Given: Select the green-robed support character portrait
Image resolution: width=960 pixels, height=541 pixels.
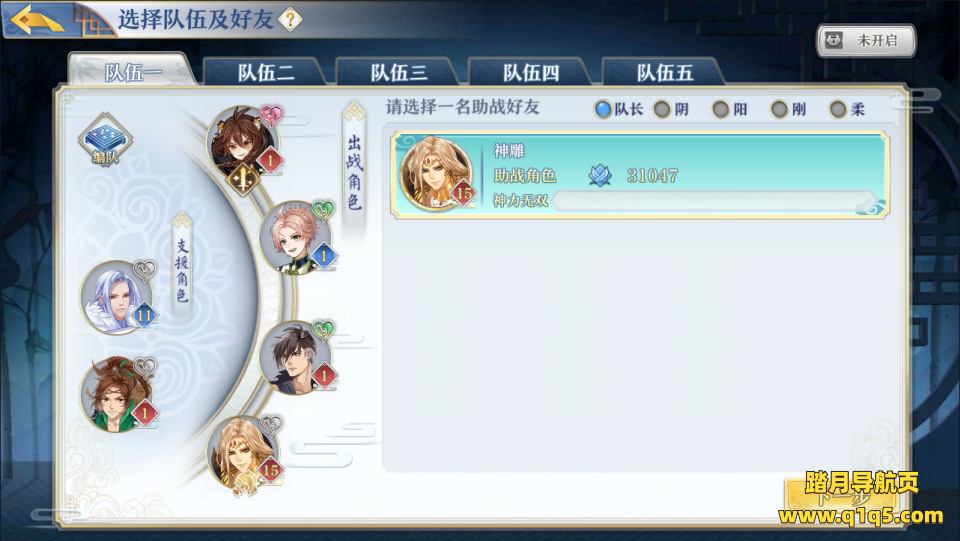Looking at the screenshot, I should click(x=117, y=394).
